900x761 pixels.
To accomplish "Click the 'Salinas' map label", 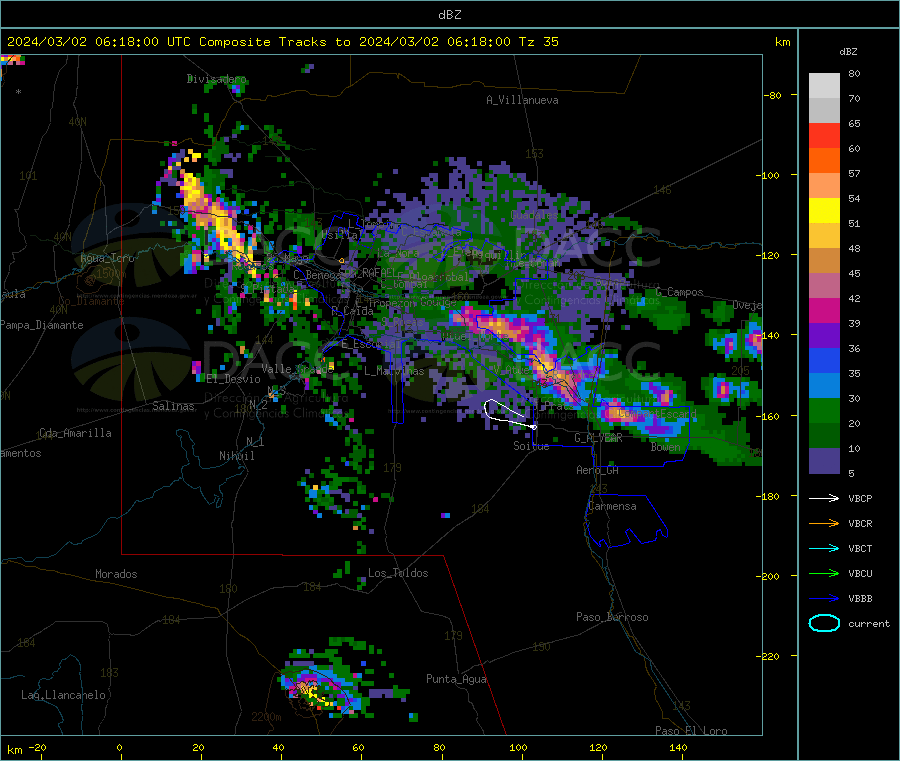I will (x=173, y=406).
